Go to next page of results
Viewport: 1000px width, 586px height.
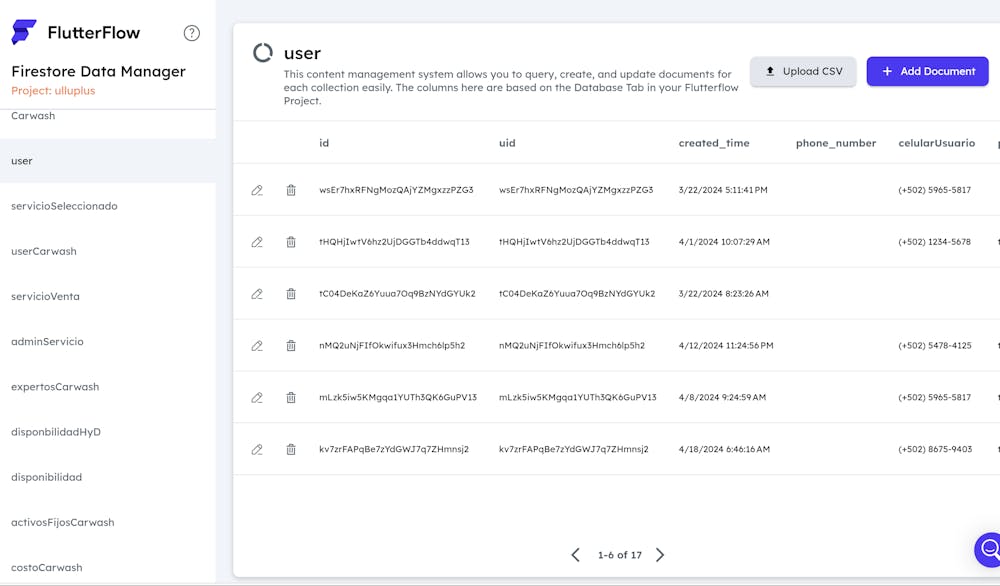[x=660, y=555]
